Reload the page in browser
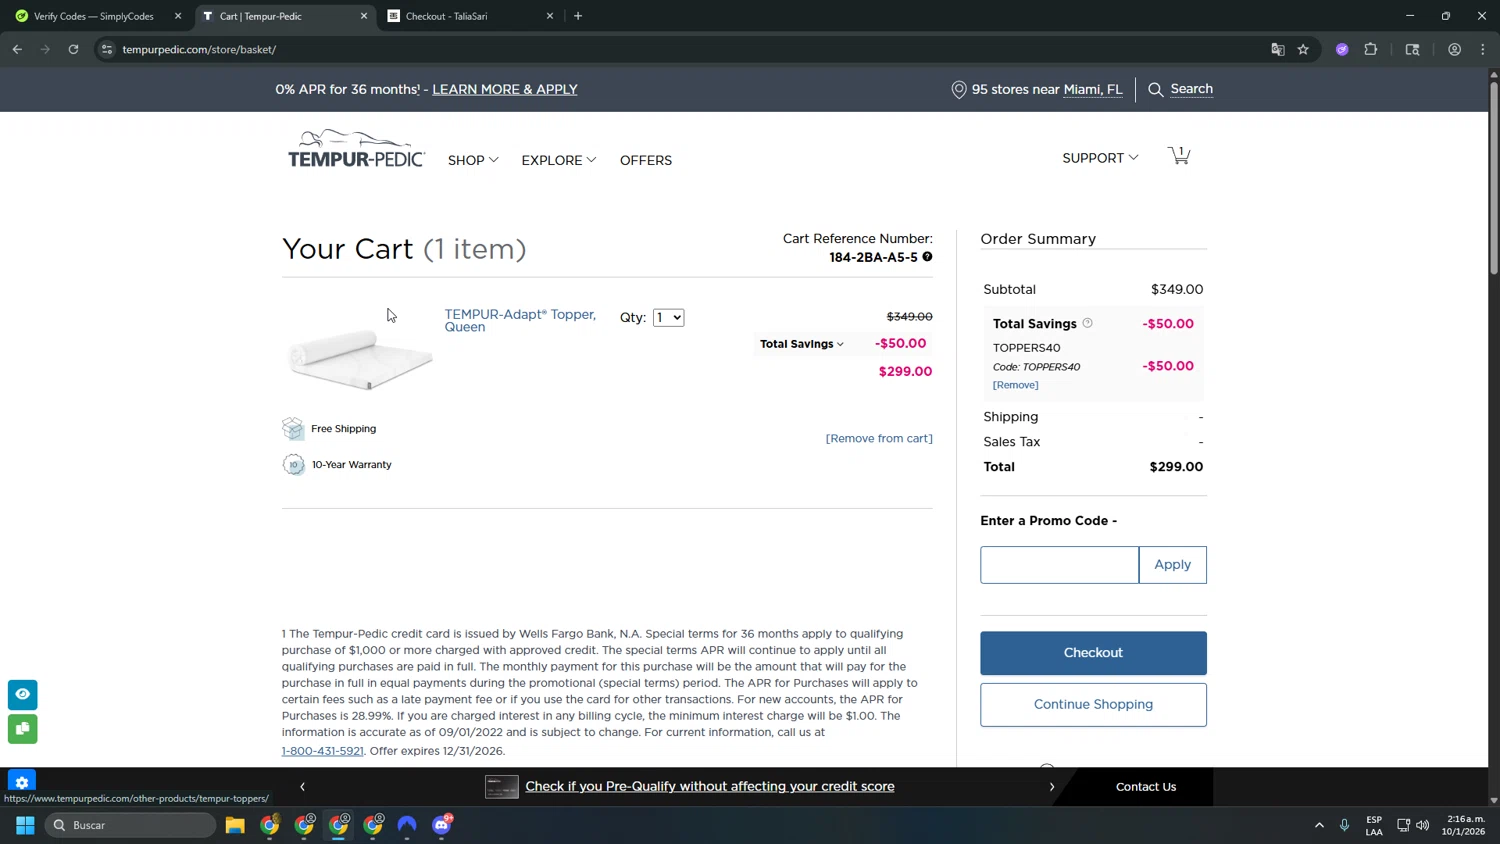 coord(73,49)
